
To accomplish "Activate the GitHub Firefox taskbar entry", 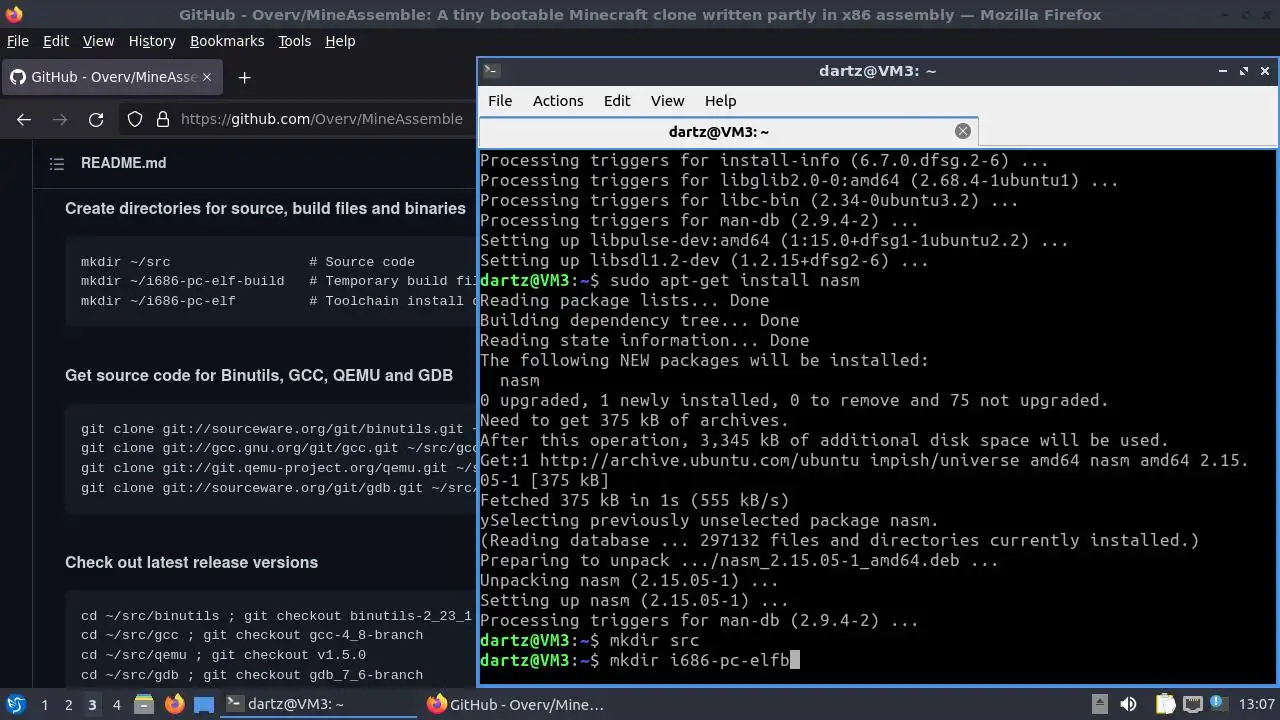I will 518,704.
